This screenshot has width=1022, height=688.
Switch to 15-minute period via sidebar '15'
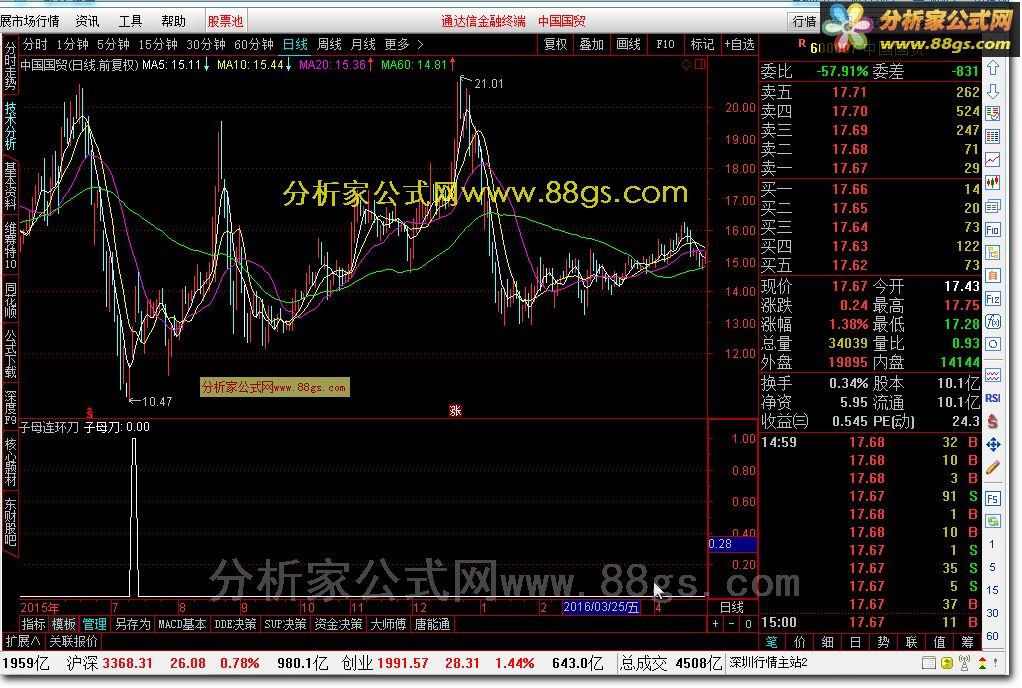pos(992,590)
